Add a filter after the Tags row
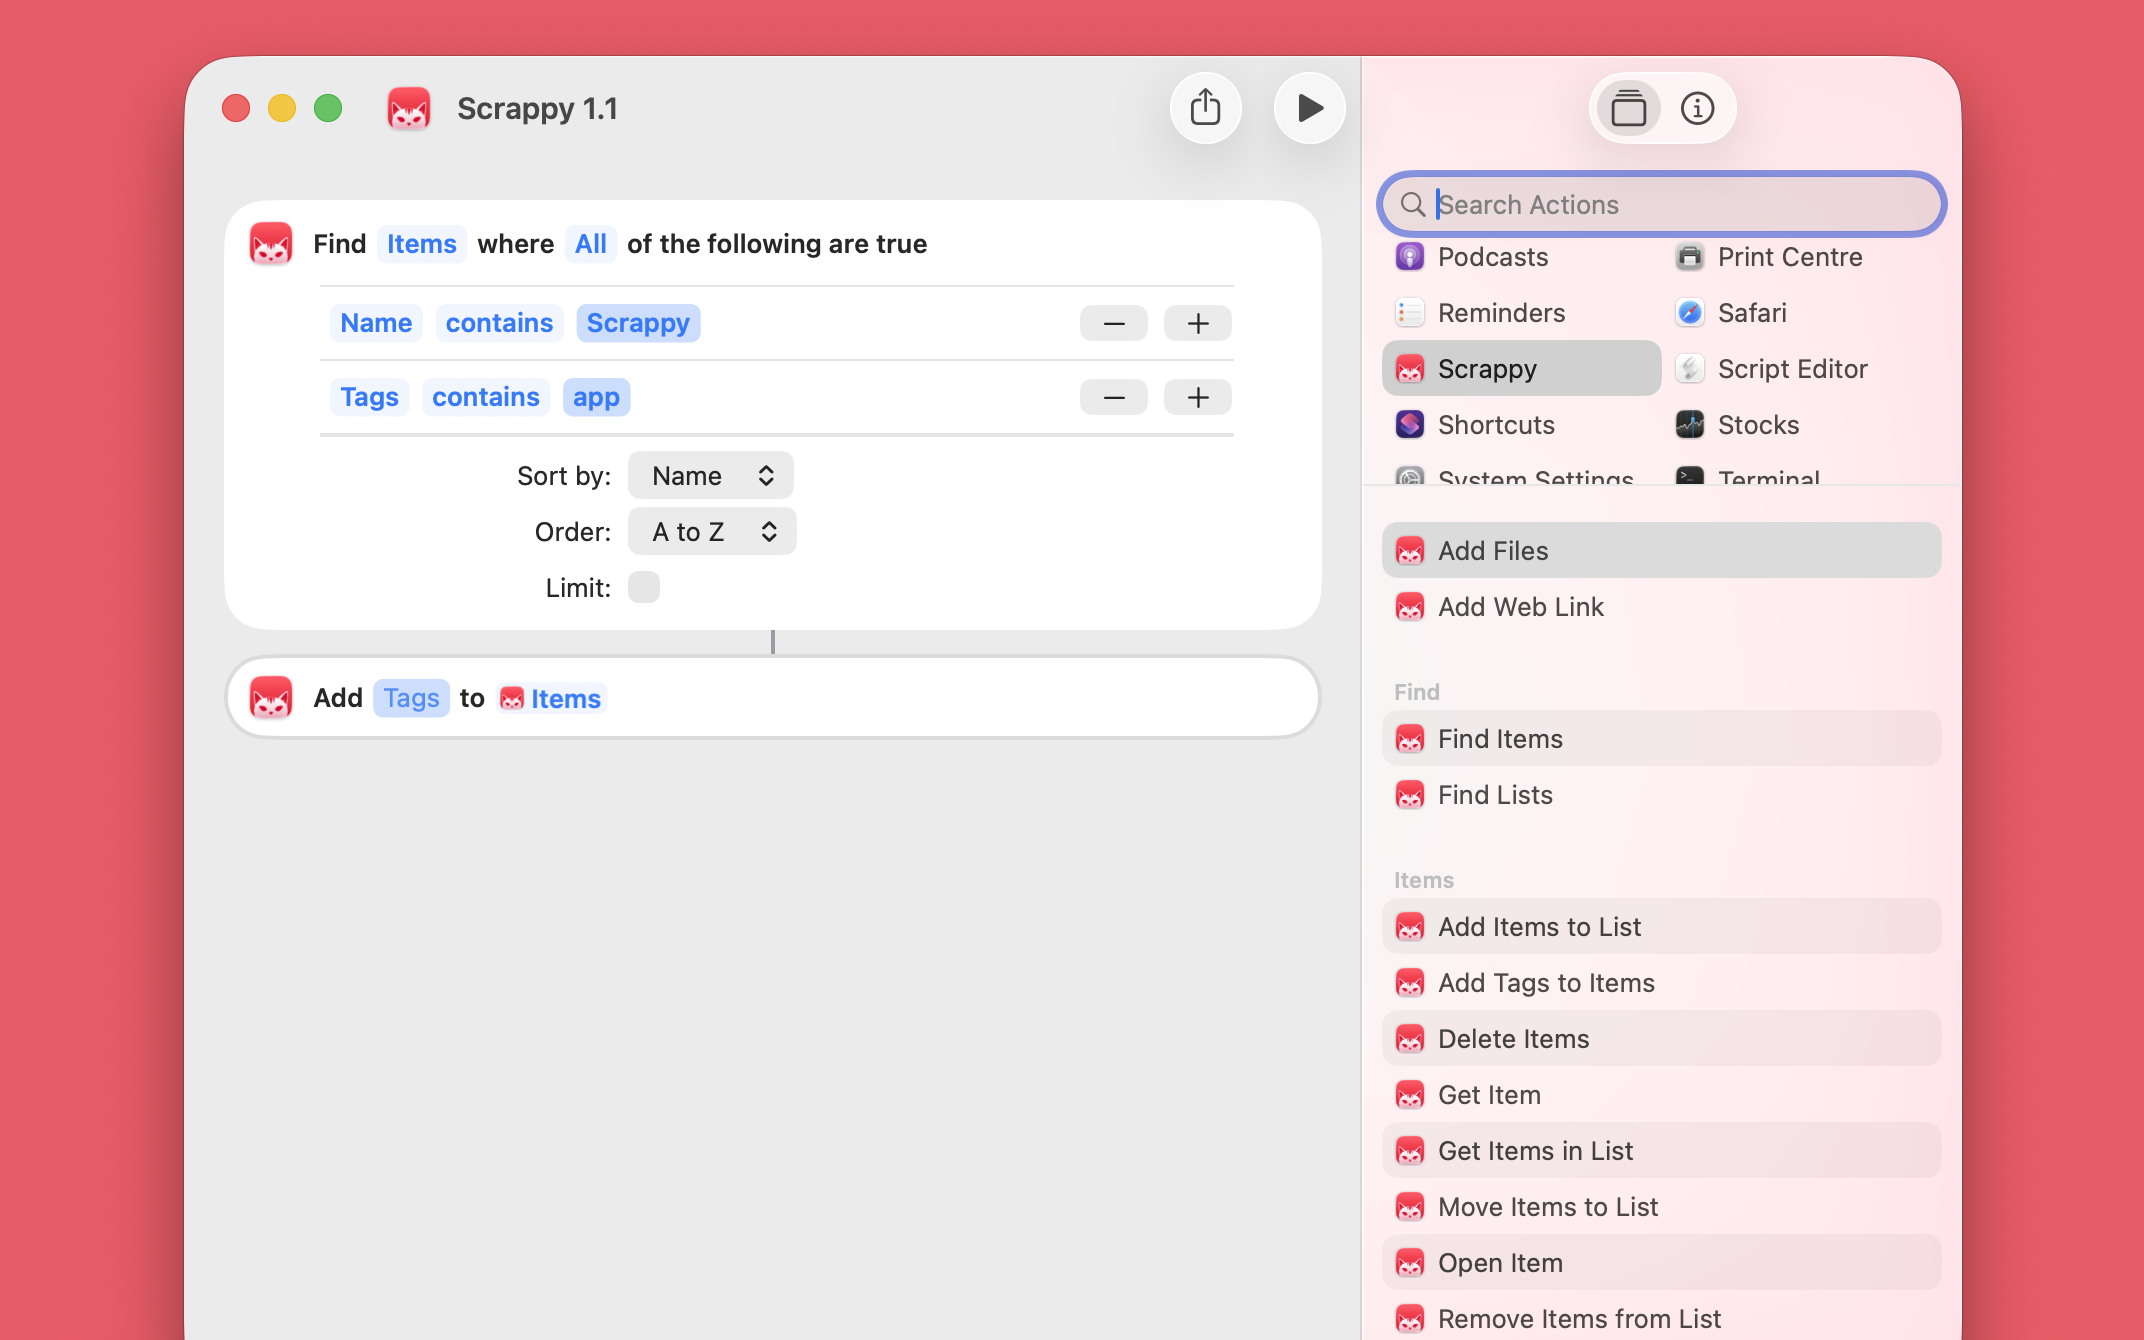 (1198, 397)
